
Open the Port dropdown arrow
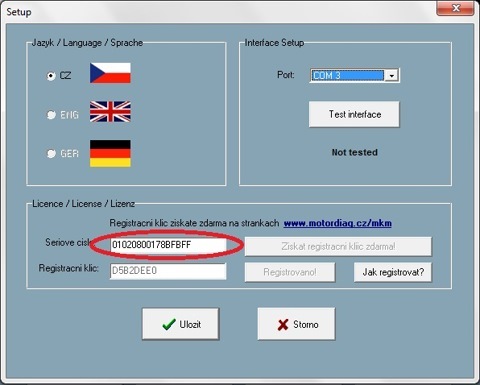point(391,76)
